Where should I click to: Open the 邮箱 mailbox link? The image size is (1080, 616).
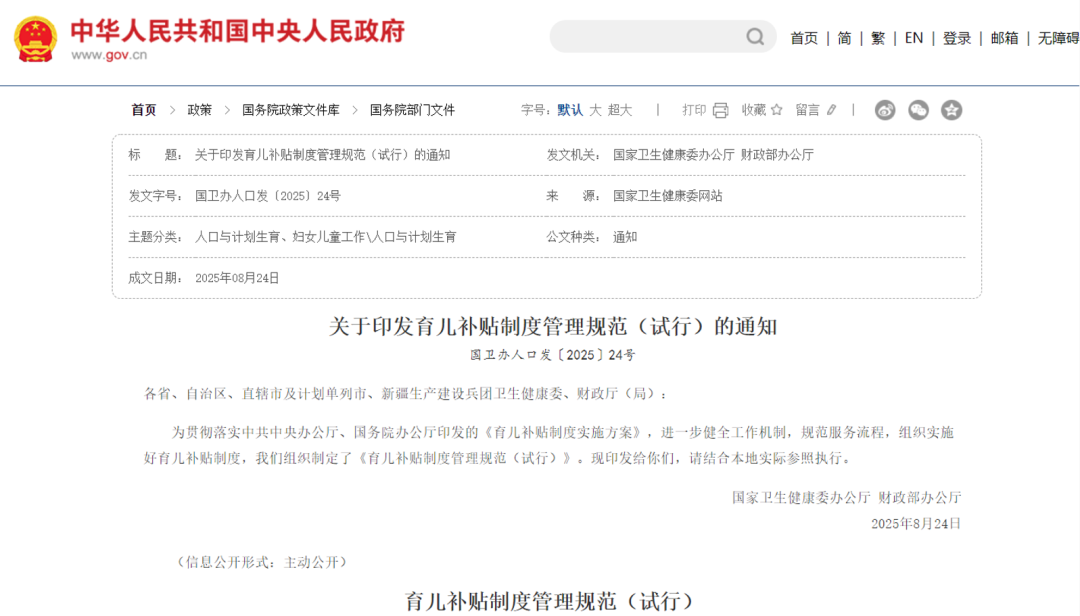[1004, 38]
